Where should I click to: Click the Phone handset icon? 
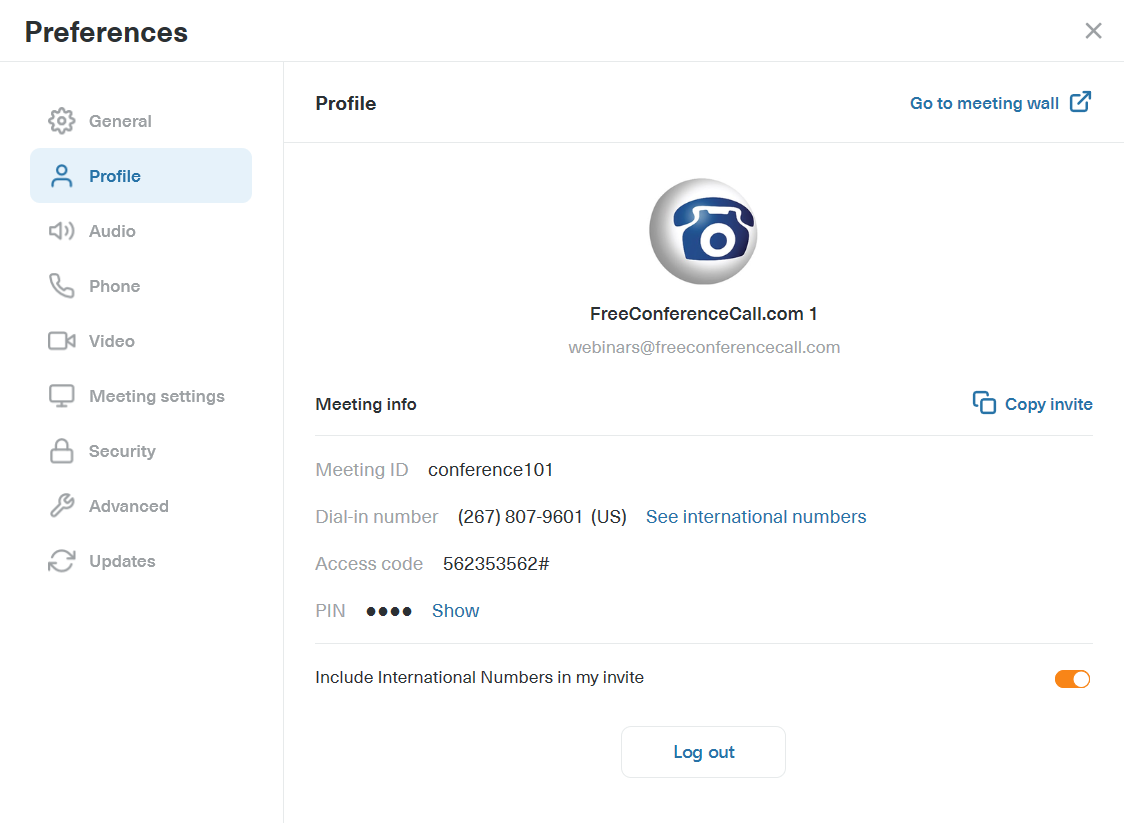(x=62, y=286)
